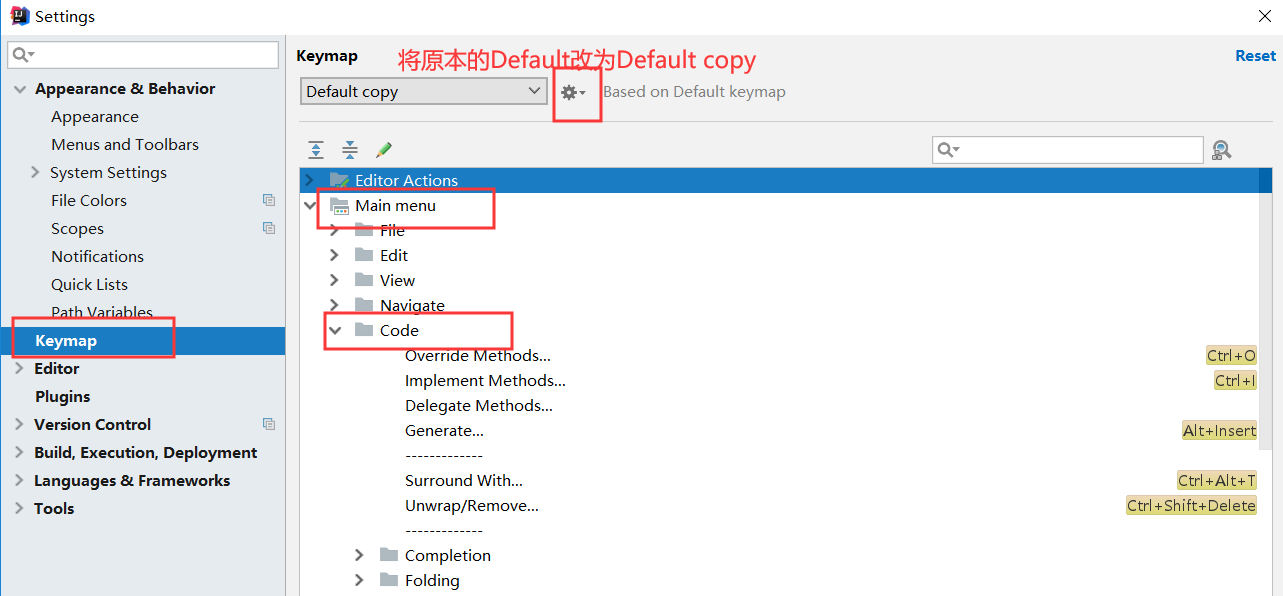Click the Folding folder icon
The image size is (1283, 596).
(x=389, y=580)
